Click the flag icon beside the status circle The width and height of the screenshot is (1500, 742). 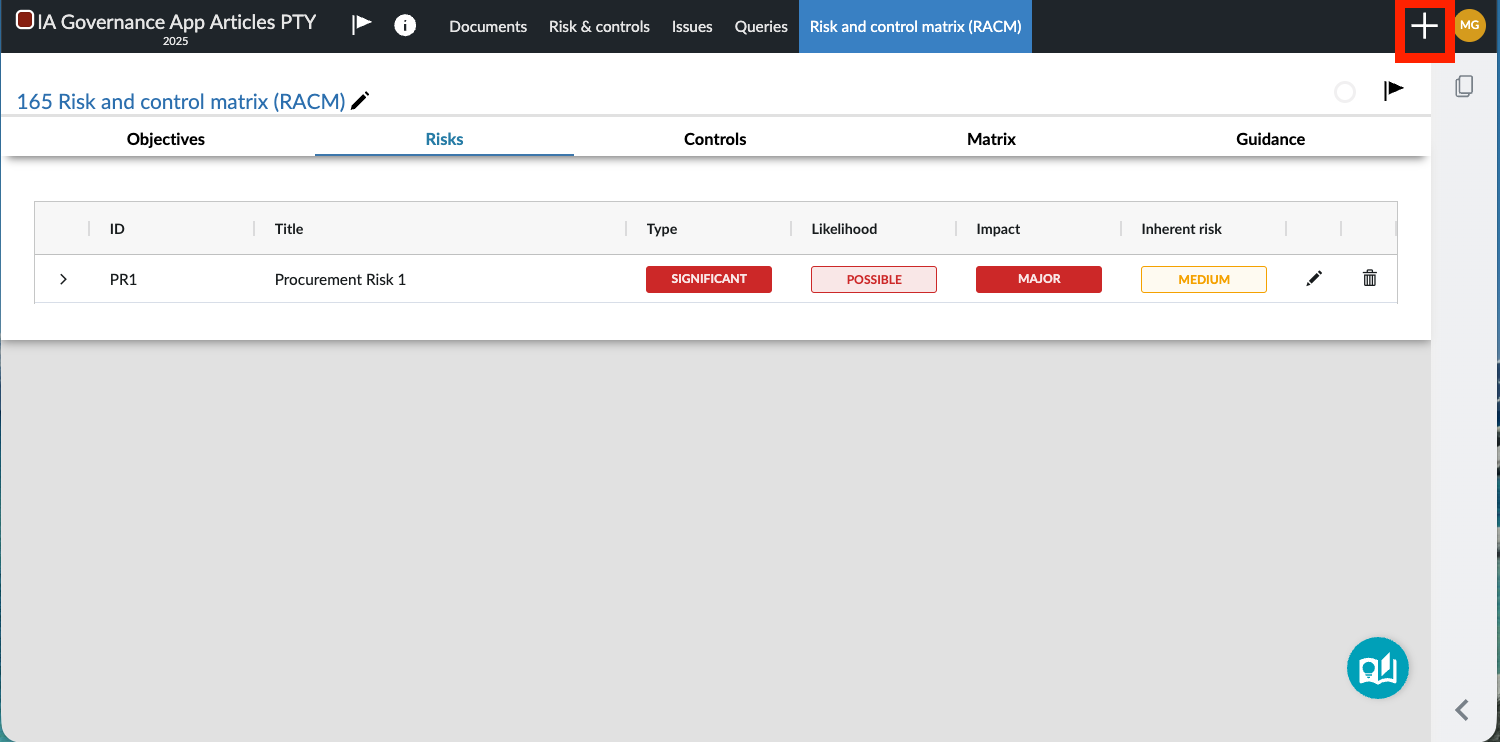click(x=1394, y=91)
